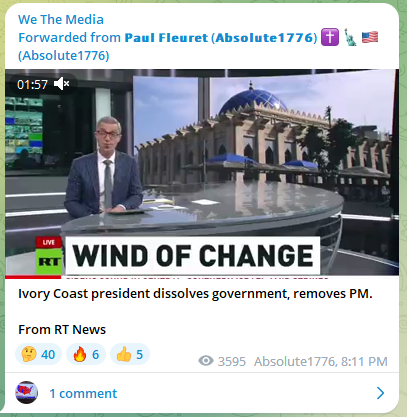Click the WIND OF CHANGE headline banner
407x417 pixels.
click(192, 256)
